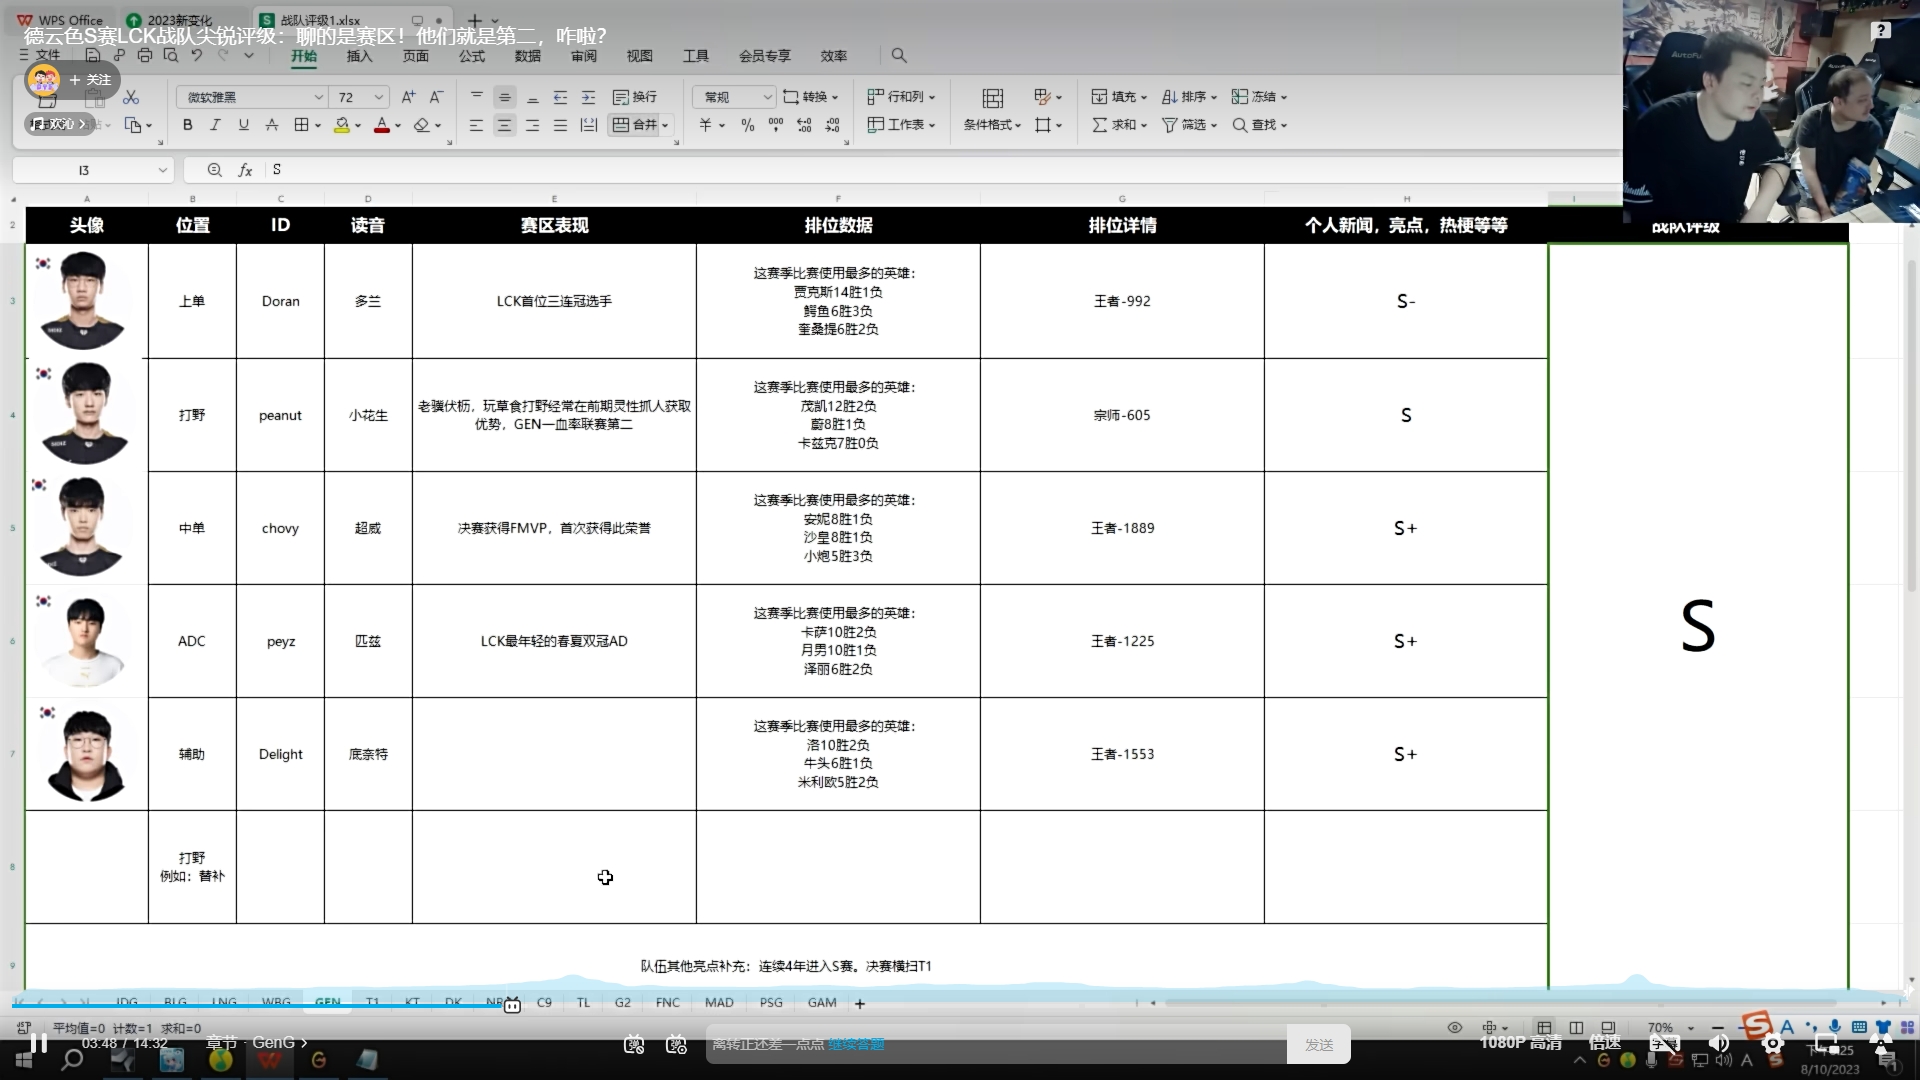Open Windows Start menu

[24, 1060]
